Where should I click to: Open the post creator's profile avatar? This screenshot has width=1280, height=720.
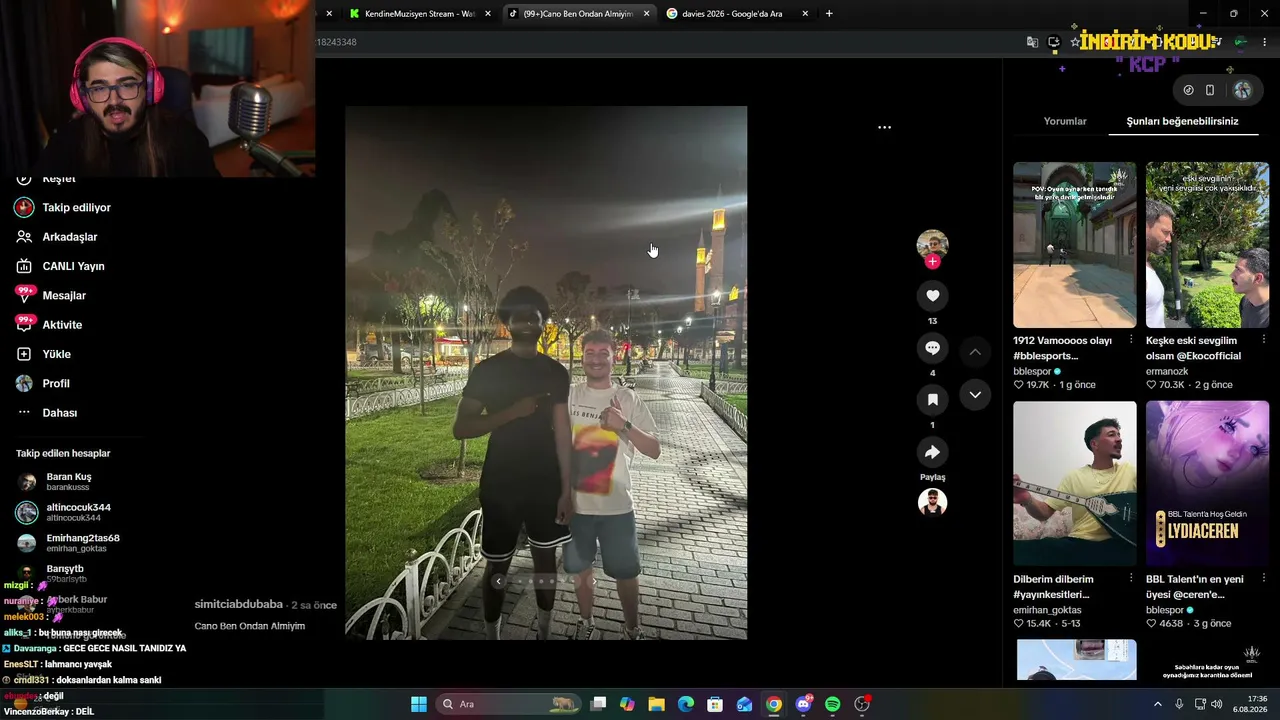[932, 244]
